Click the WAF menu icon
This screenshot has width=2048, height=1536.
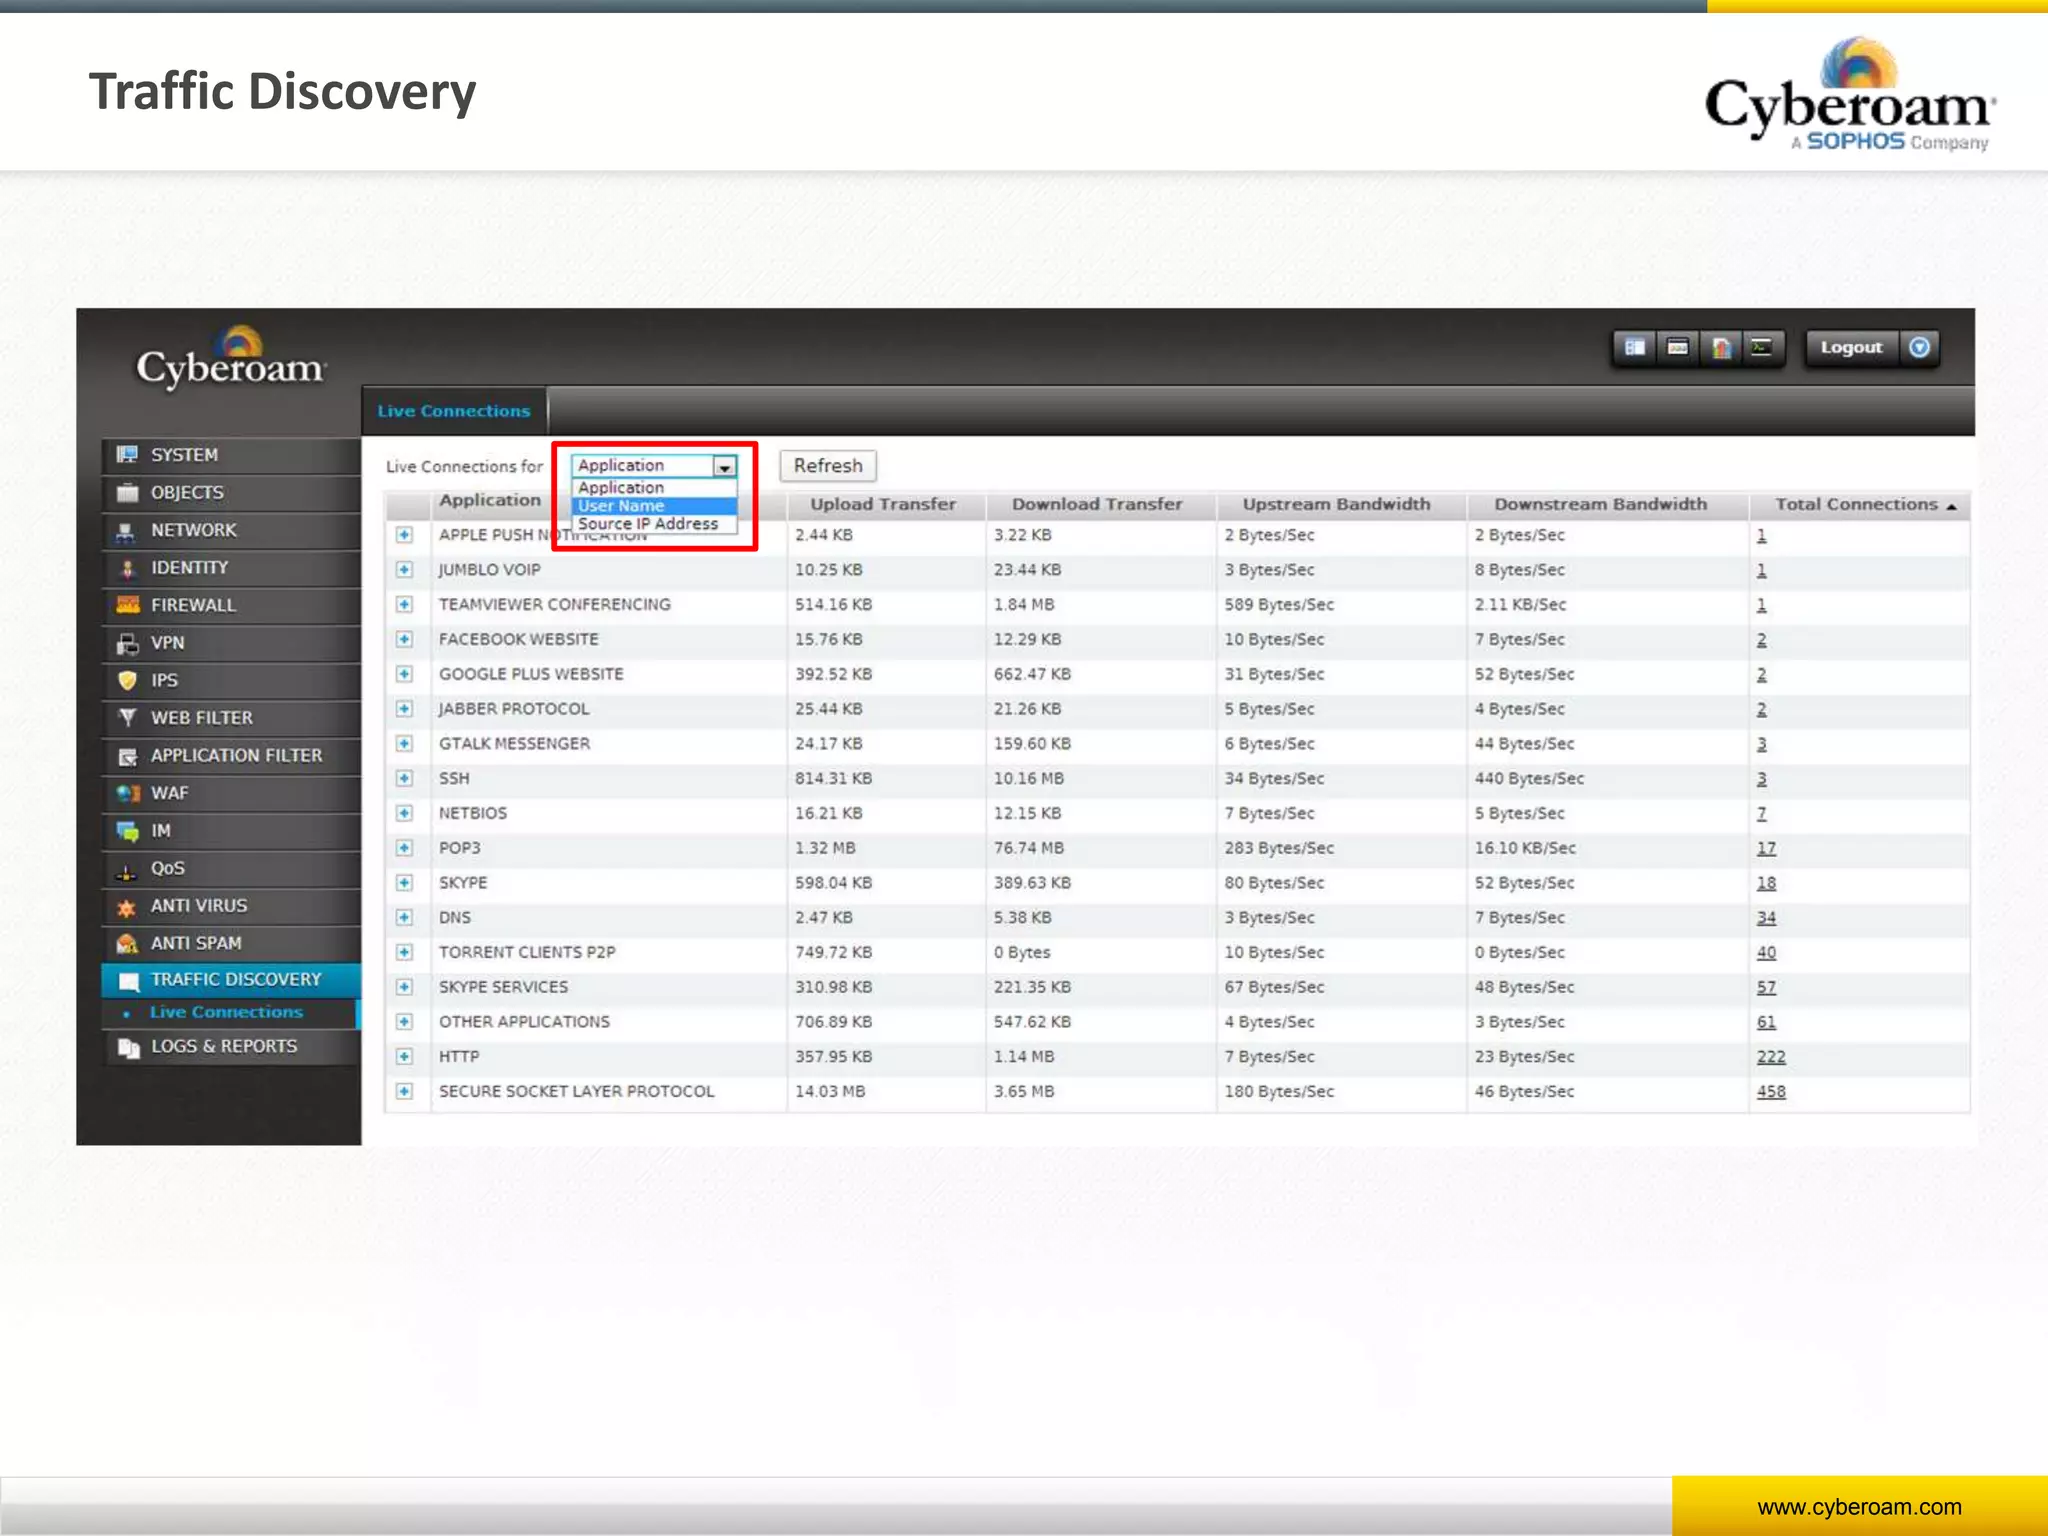(127, 793)
